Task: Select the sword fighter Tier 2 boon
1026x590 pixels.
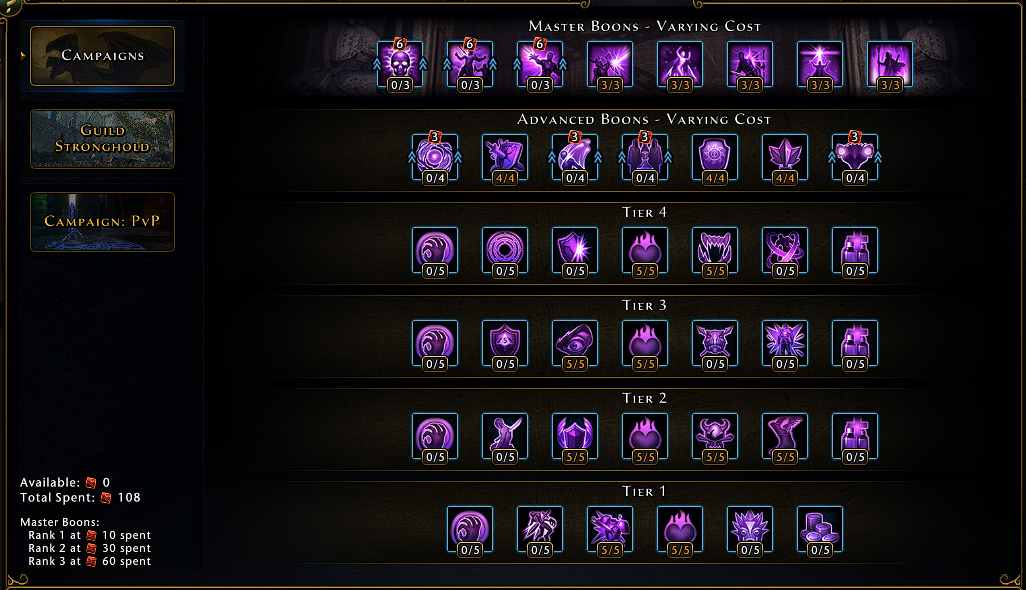Action: 504,436
